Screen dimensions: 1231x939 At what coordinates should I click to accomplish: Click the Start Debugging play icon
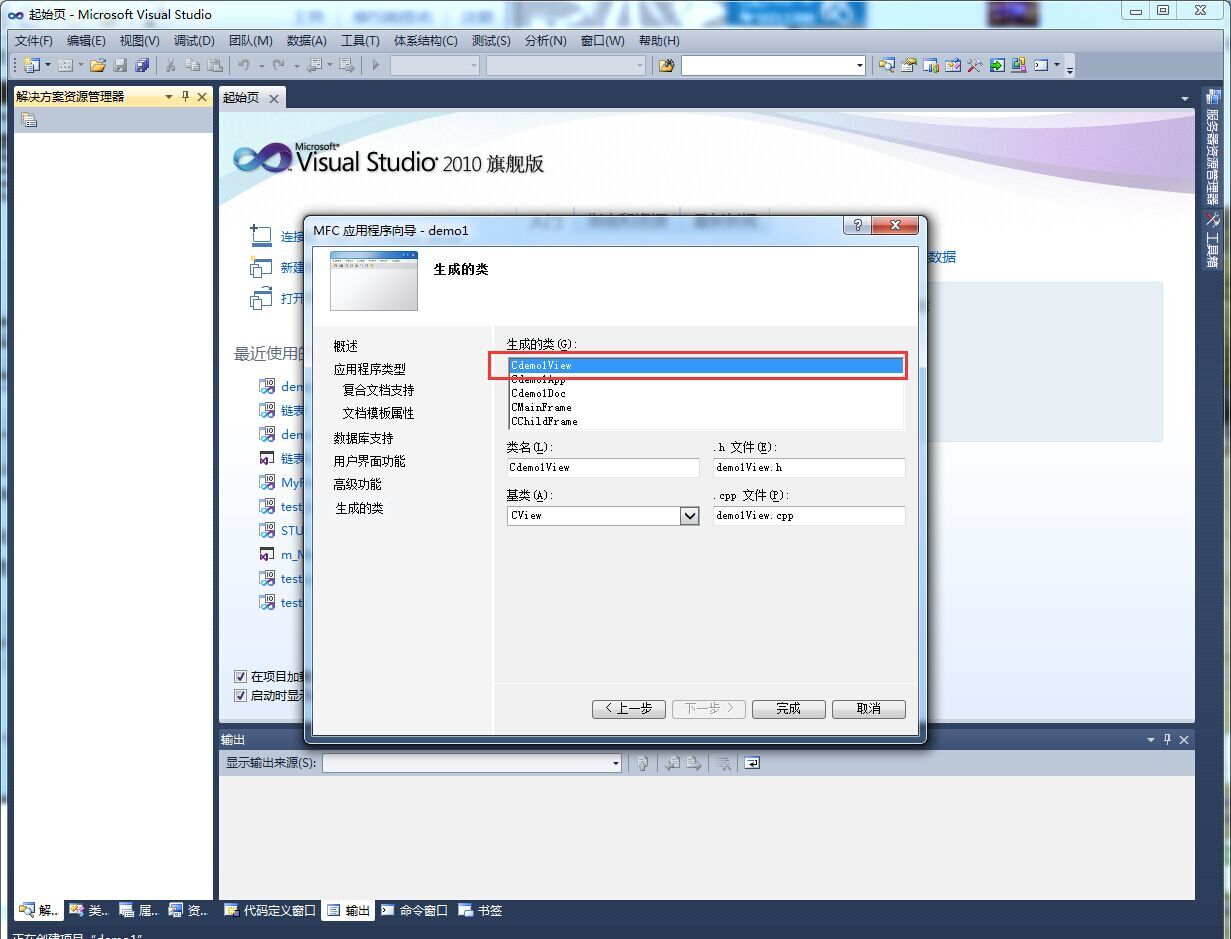point(376,65)
